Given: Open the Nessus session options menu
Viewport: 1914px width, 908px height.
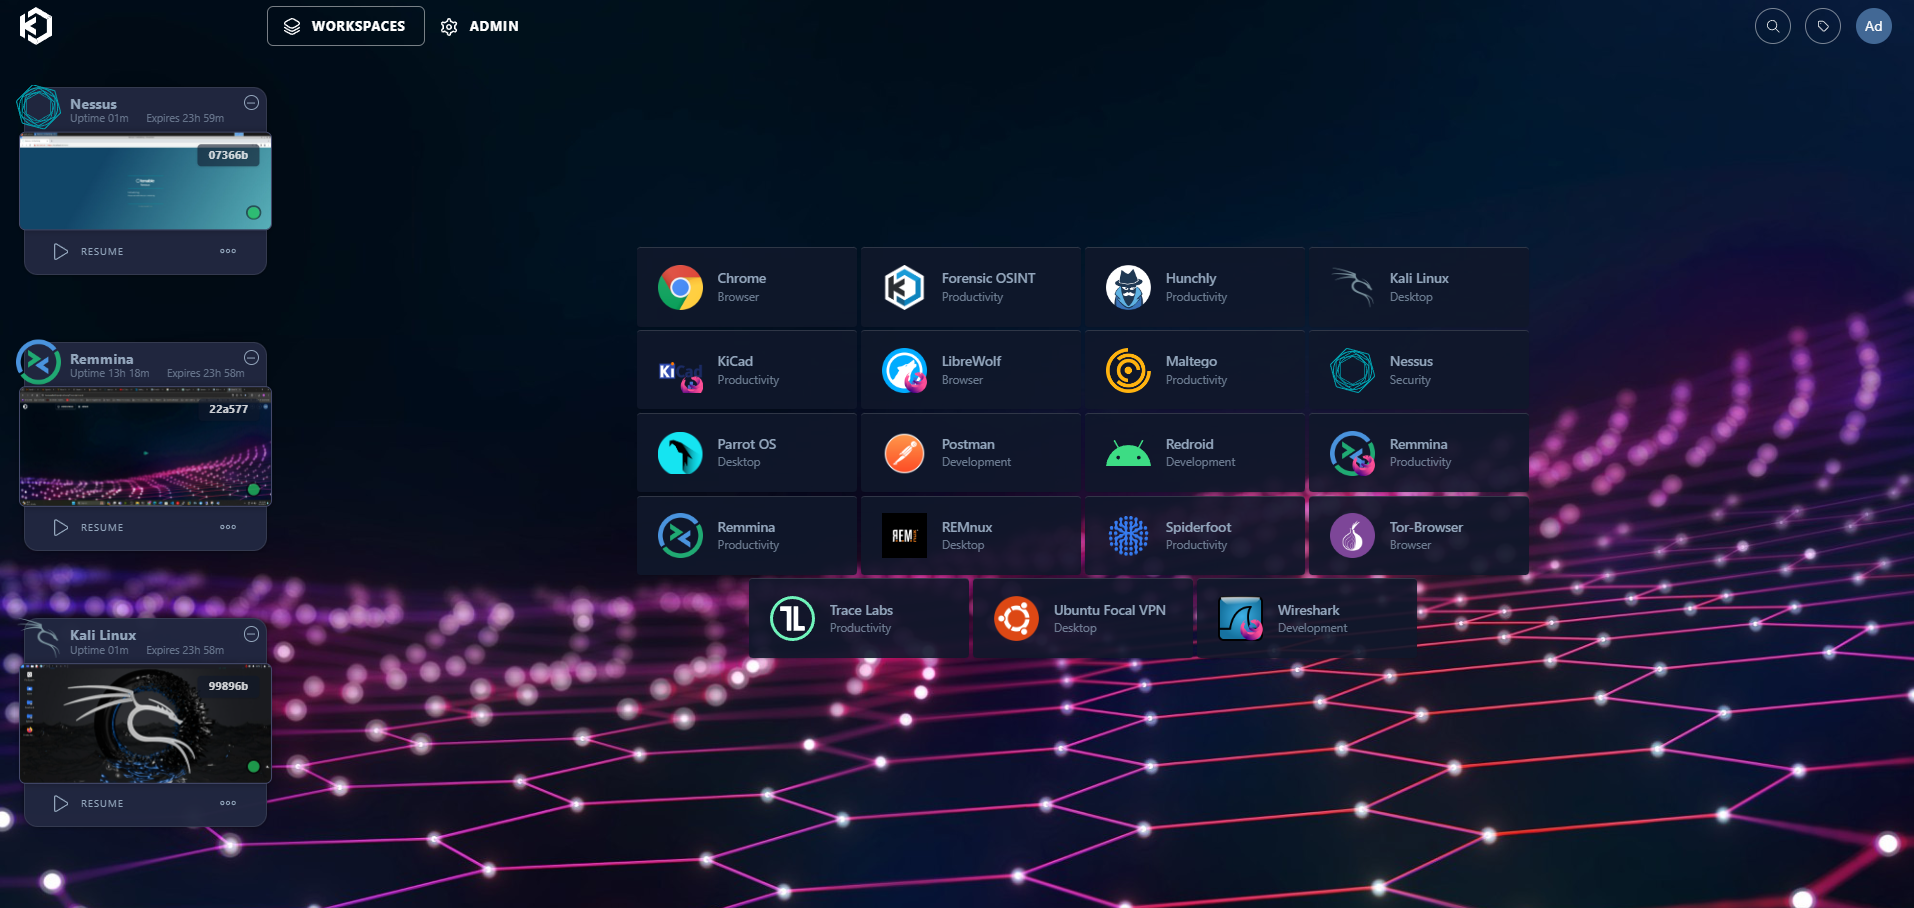Looking at the screenshot, I should pos(228,251).
